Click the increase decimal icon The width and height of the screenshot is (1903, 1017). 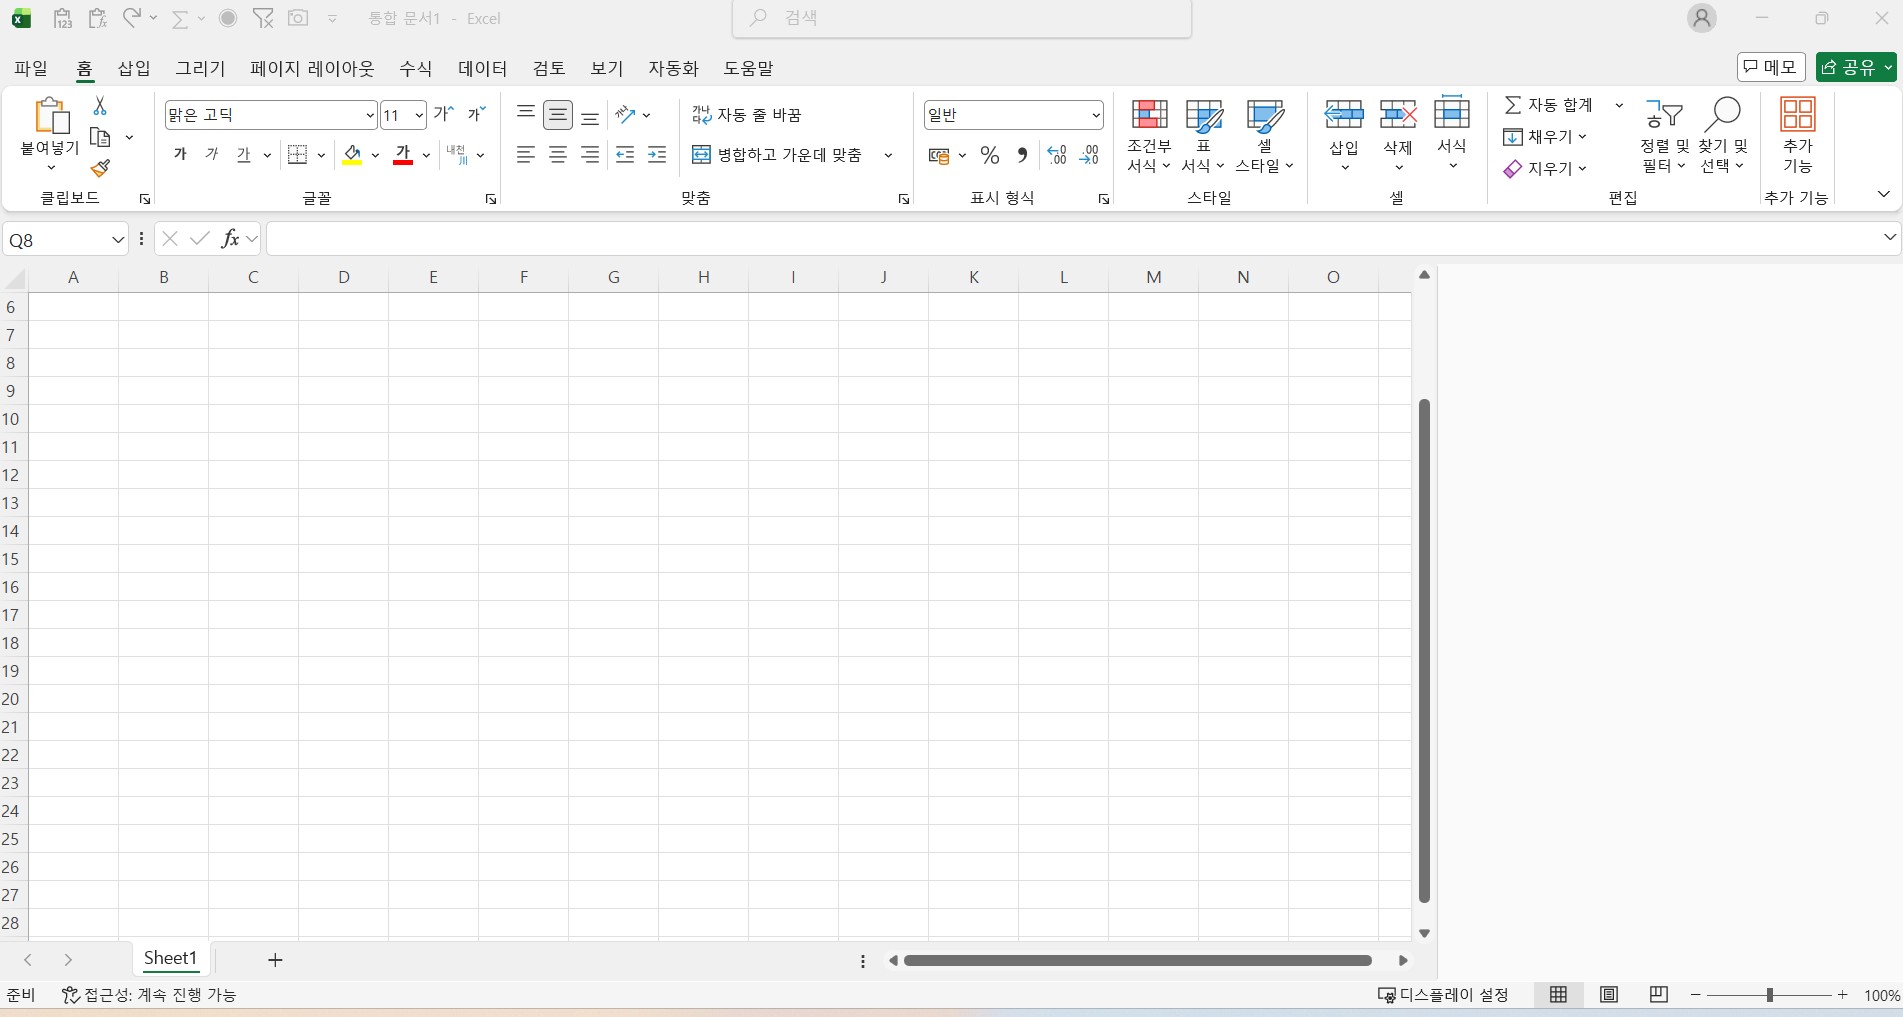1057,155
